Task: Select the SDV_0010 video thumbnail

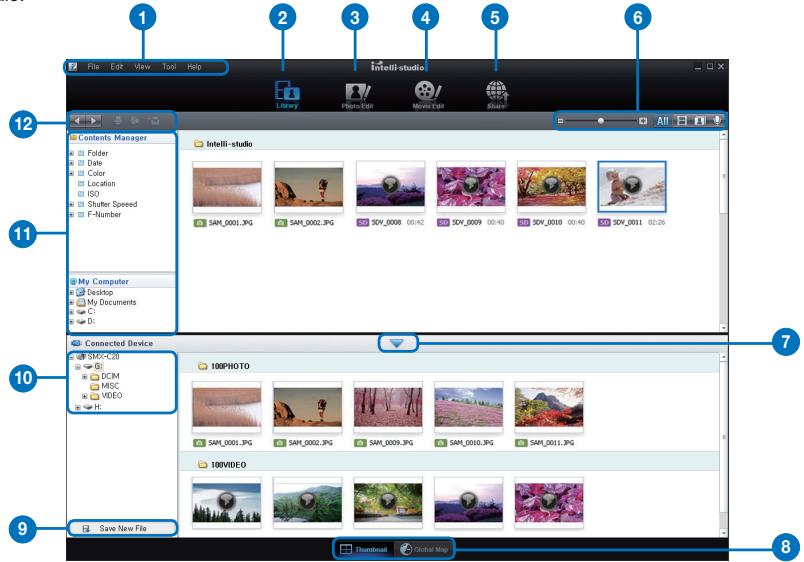Action: point(551,187)
